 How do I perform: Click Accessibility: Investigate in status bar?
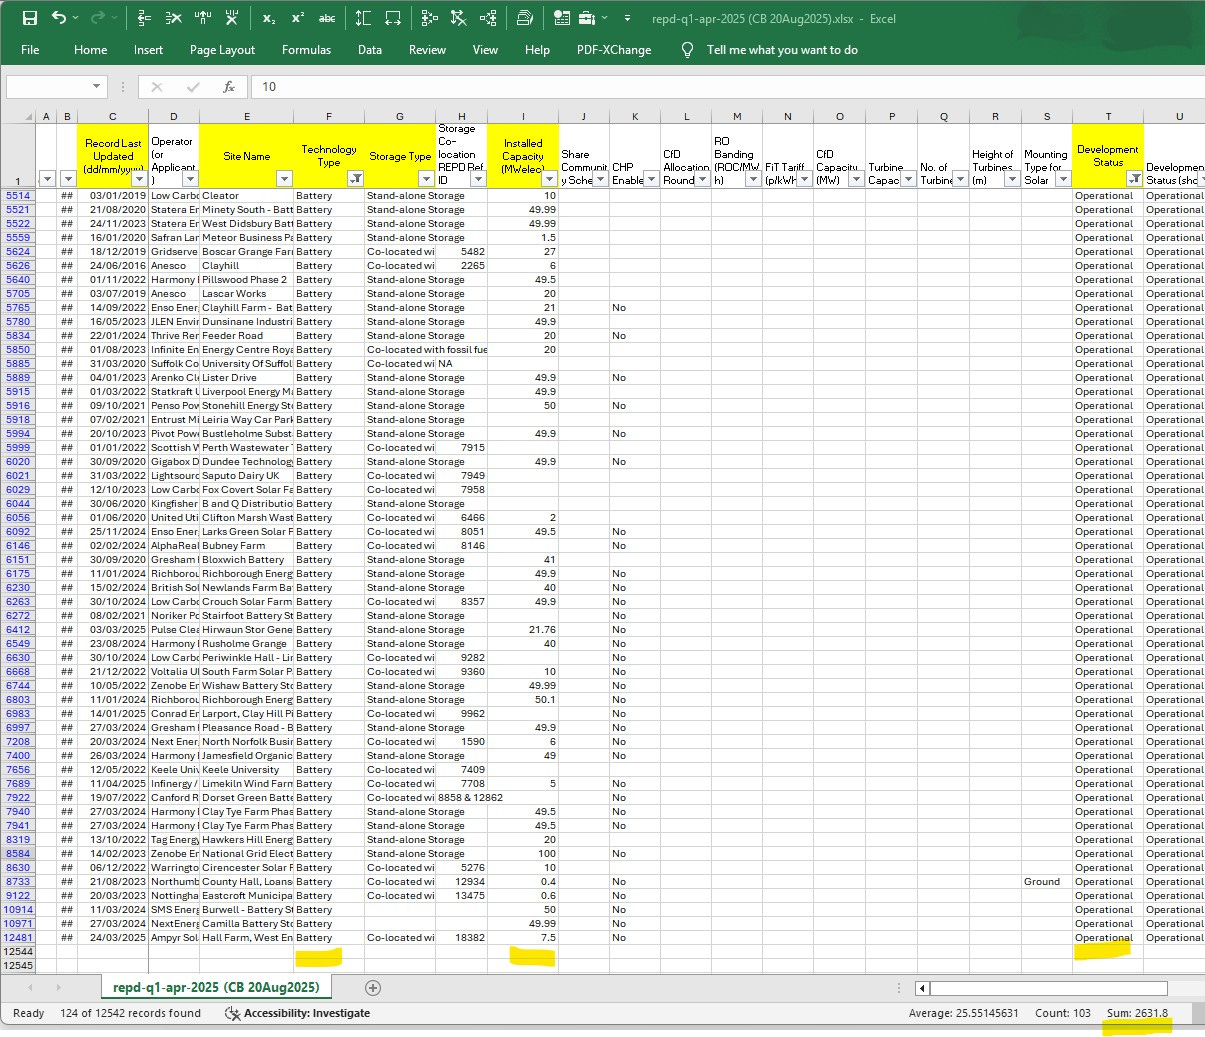[x=307, y=1013]
